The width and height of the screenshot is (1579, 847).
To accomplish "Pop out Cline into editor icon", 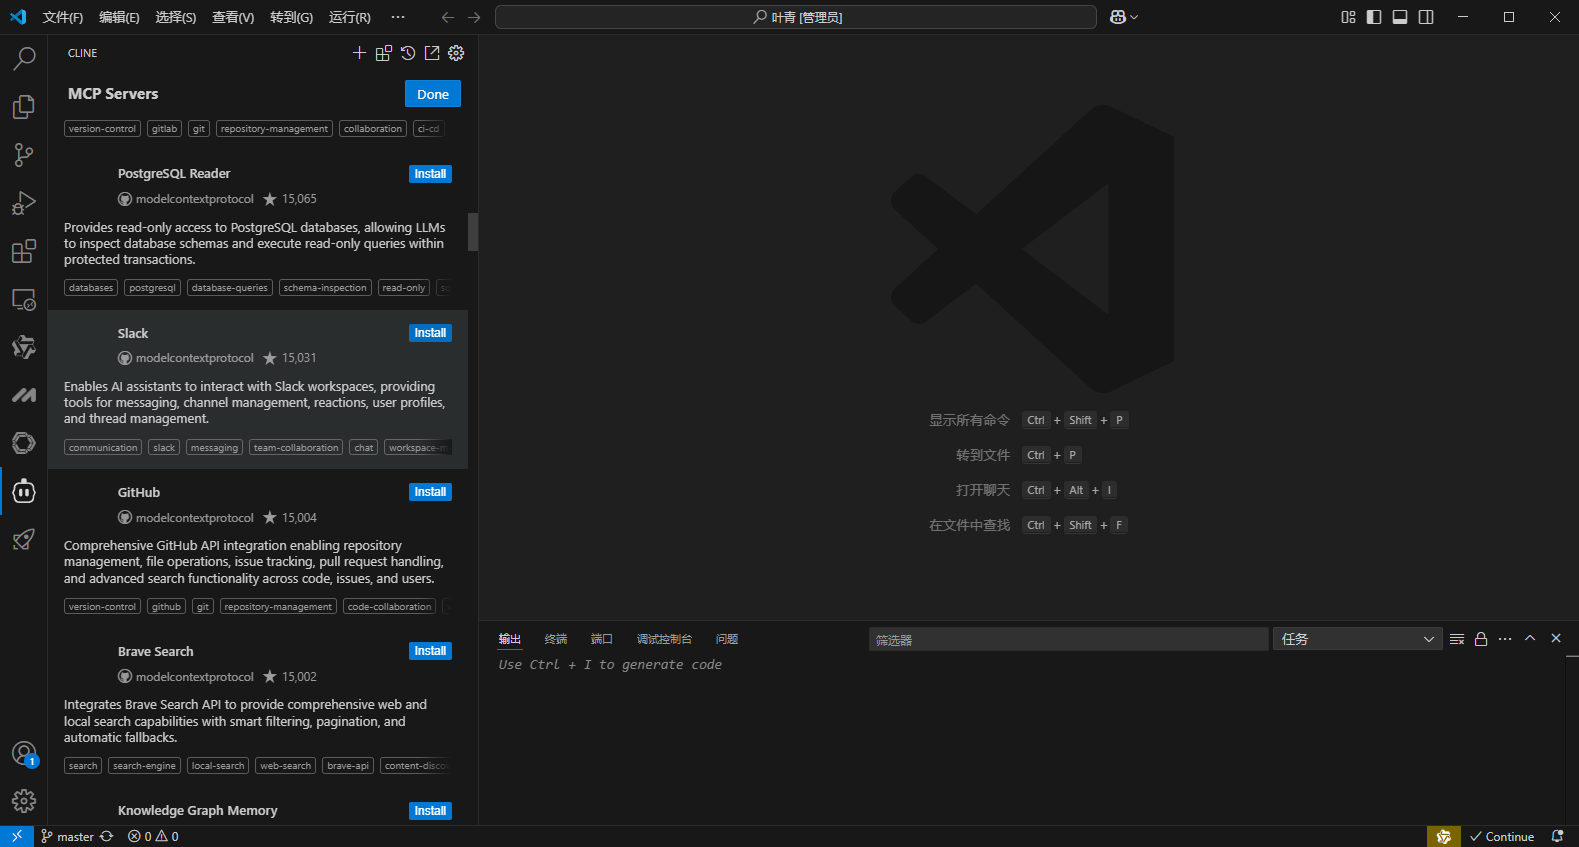I will (x=432, y=53).
